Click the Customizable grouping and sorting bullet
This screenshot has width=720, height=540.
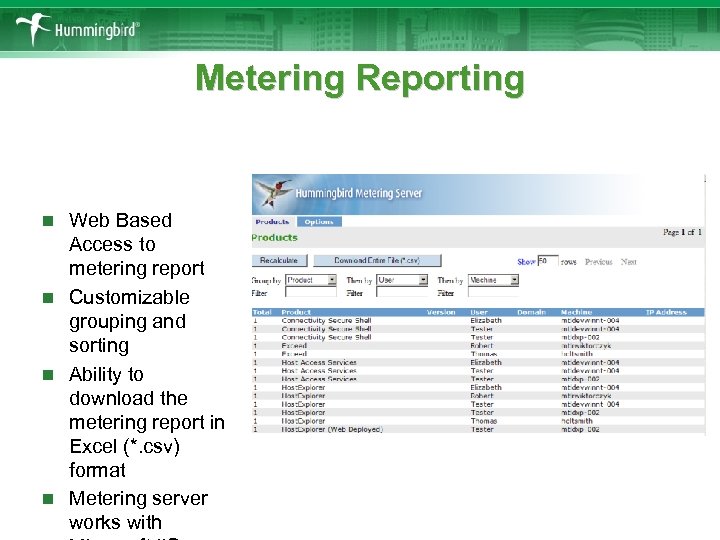[129, 321]
